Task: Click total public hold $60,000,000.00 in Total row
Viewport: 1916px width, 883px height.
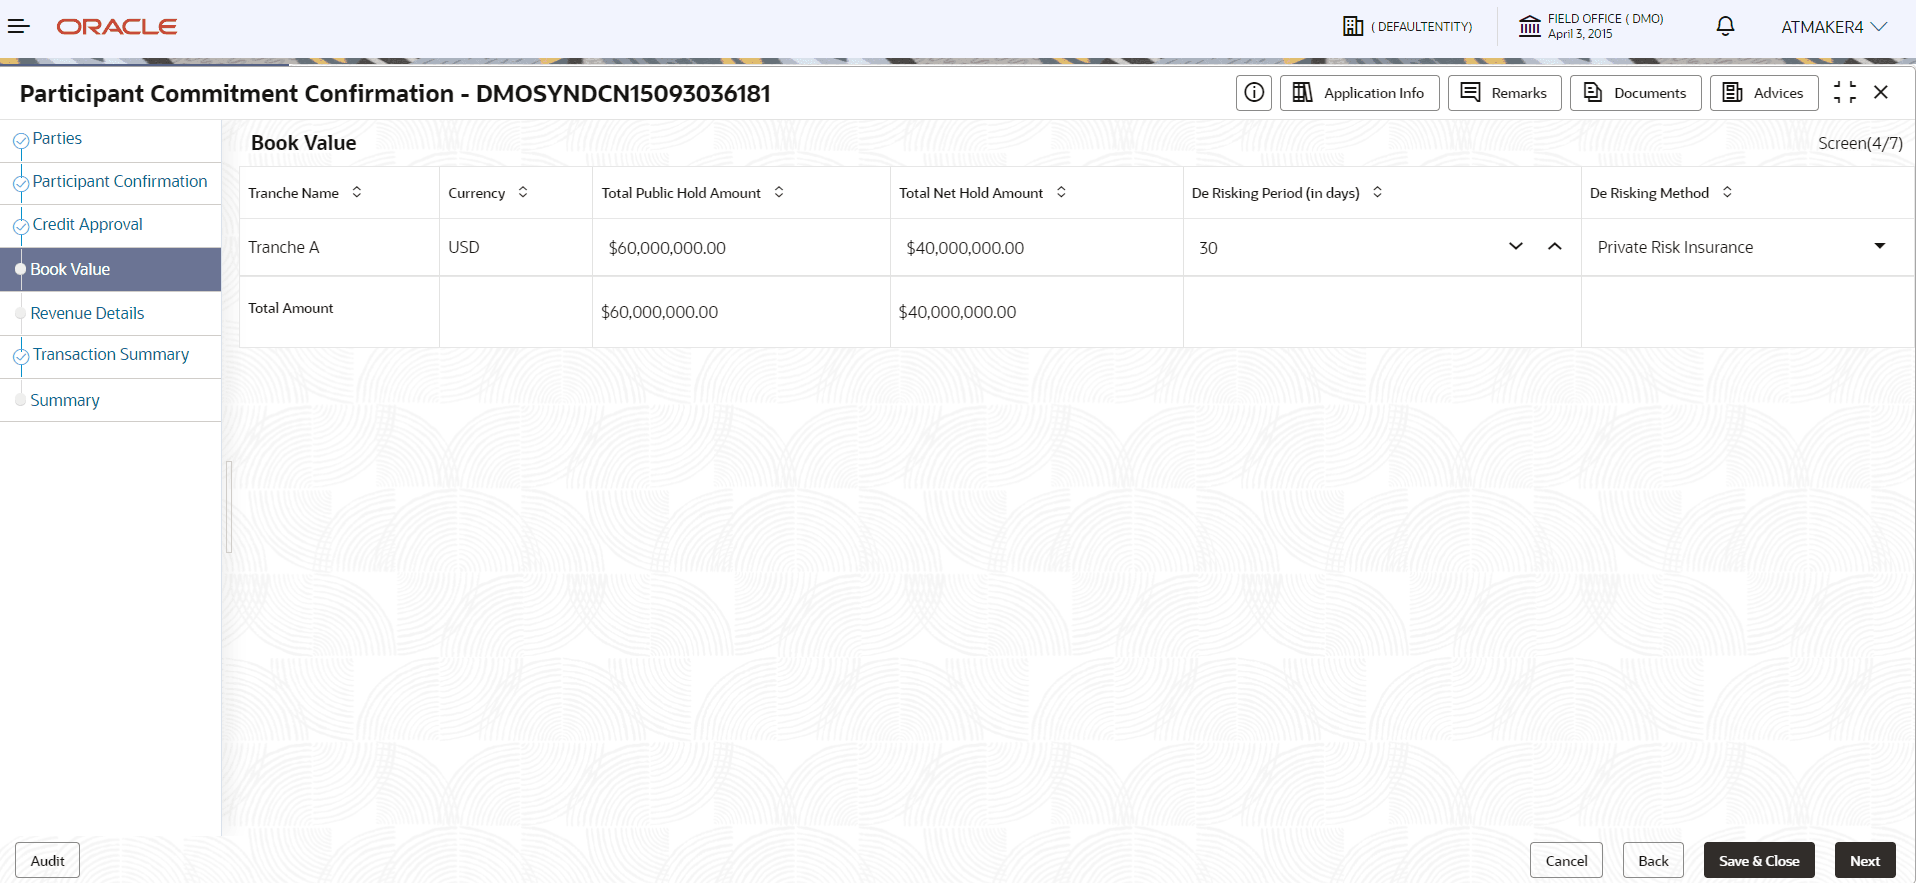Action: coord(660,312)
